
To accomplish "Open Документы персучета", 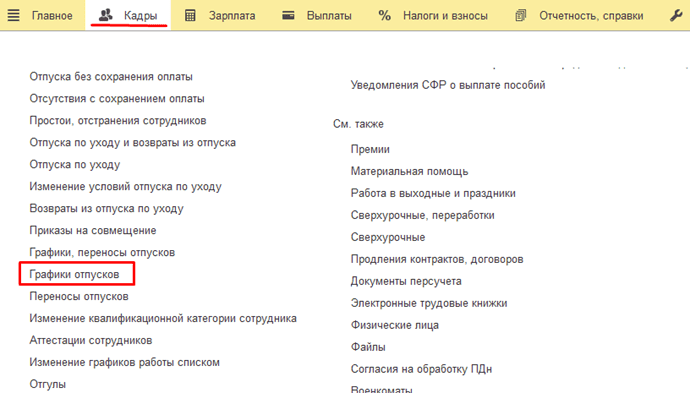I will coord(406,282).
